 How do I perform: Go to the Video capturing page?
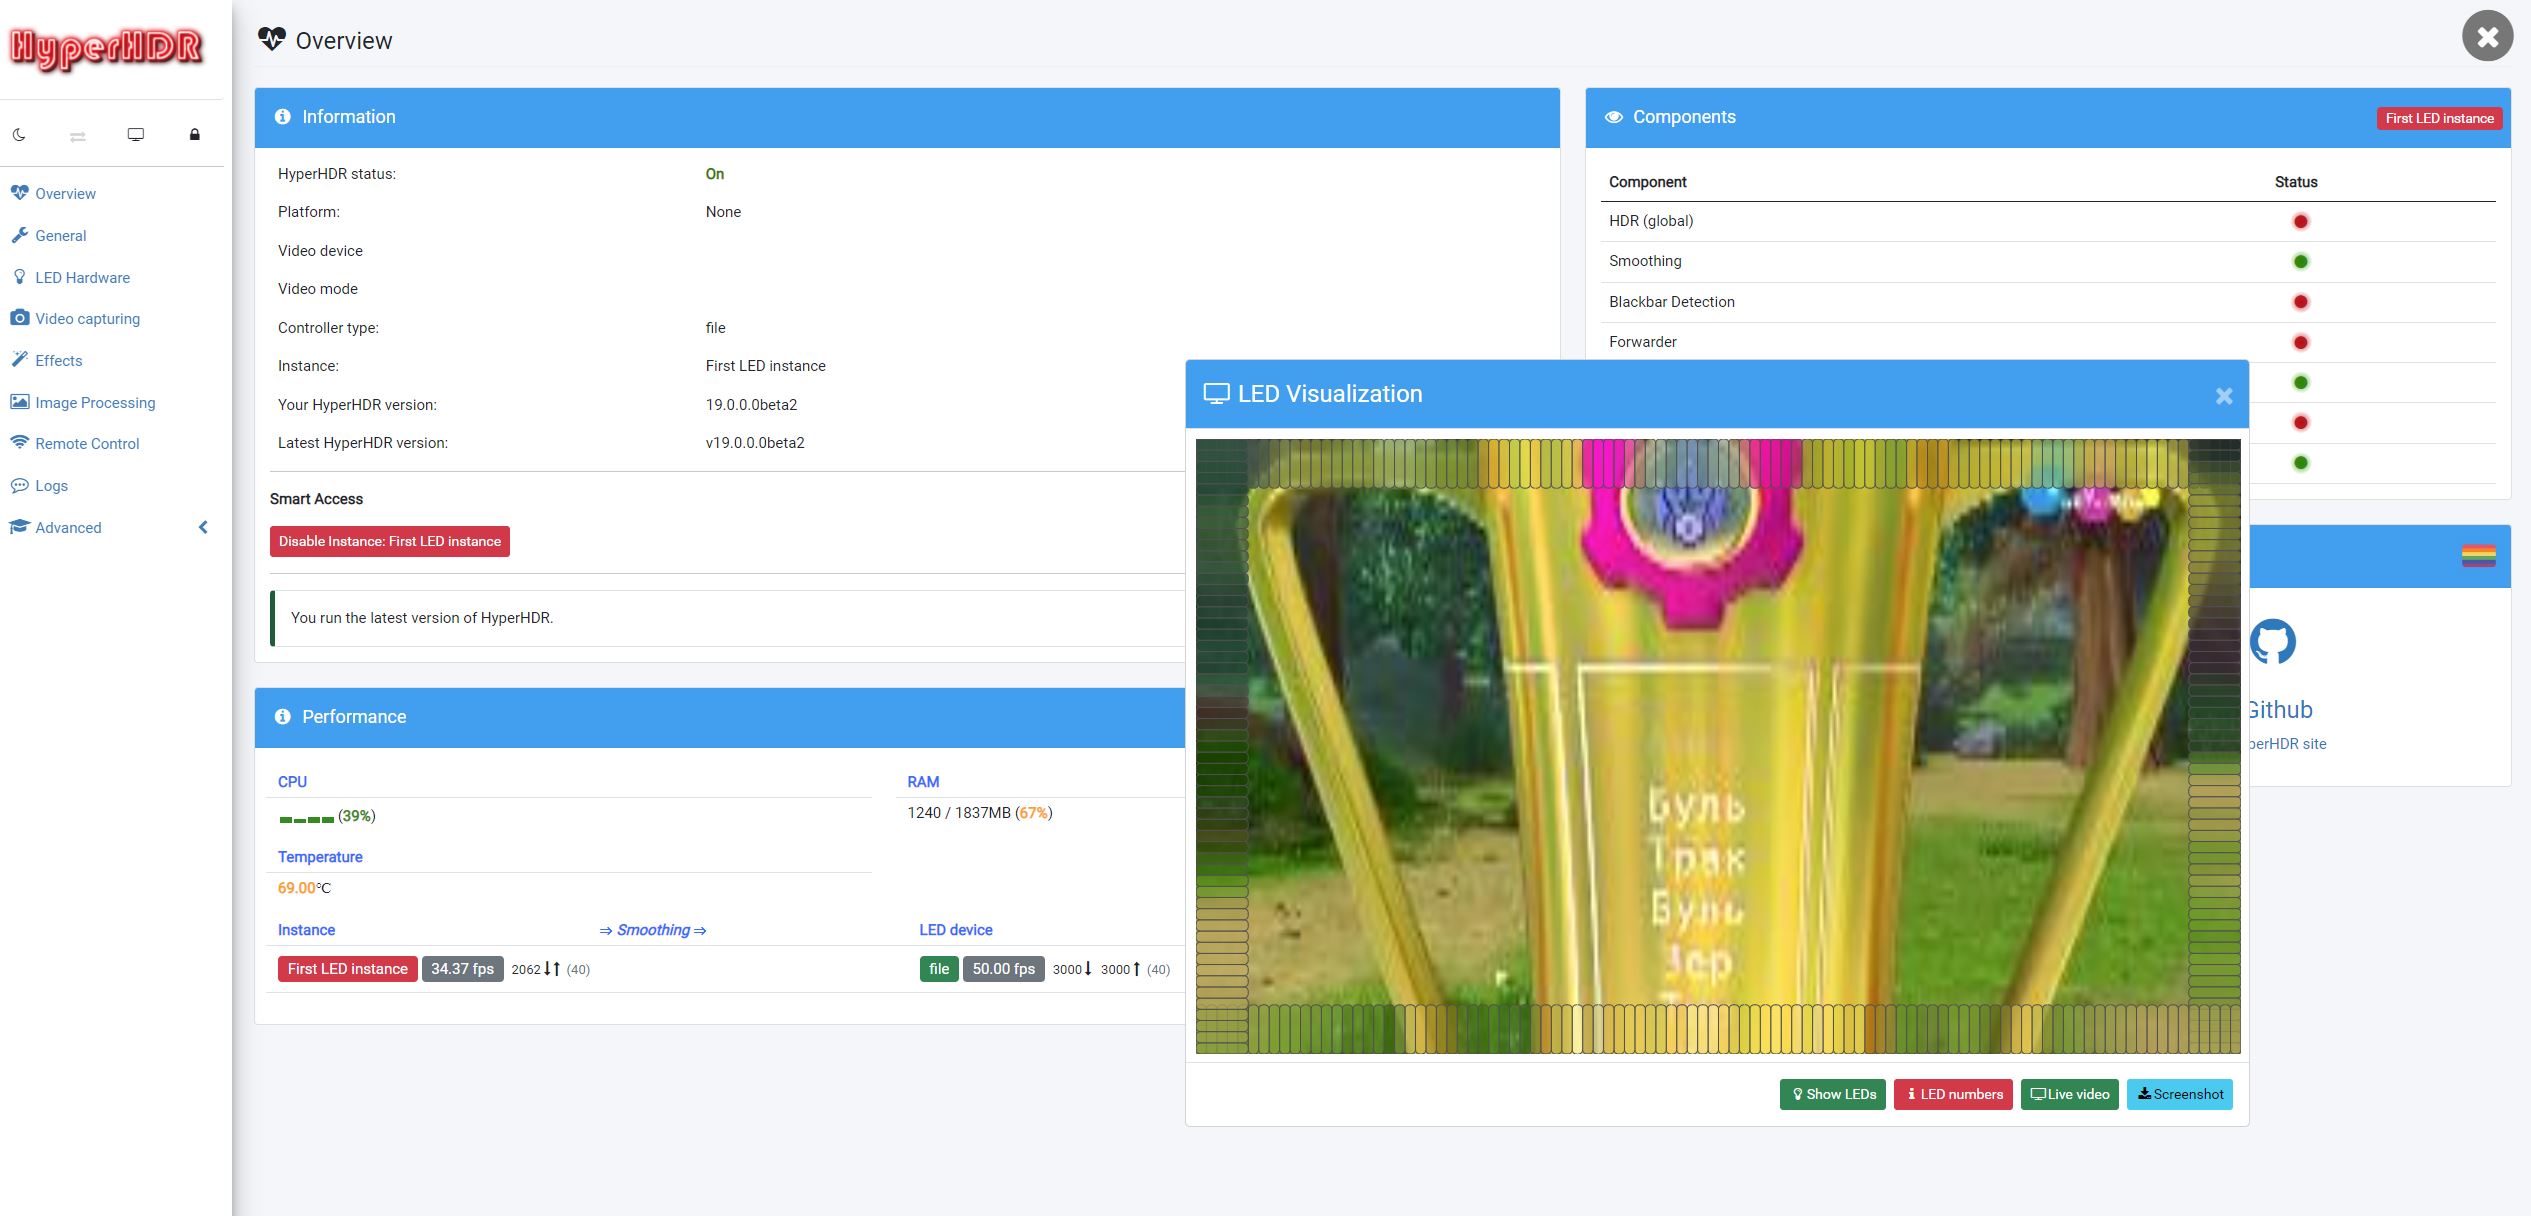click(x=87, y=318)
